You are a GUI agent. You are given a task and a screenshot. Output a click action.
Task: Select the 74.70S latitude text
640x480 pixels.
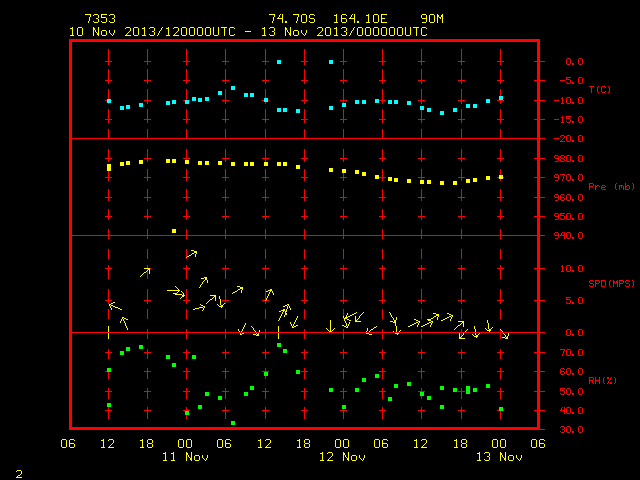click(292, 19)
